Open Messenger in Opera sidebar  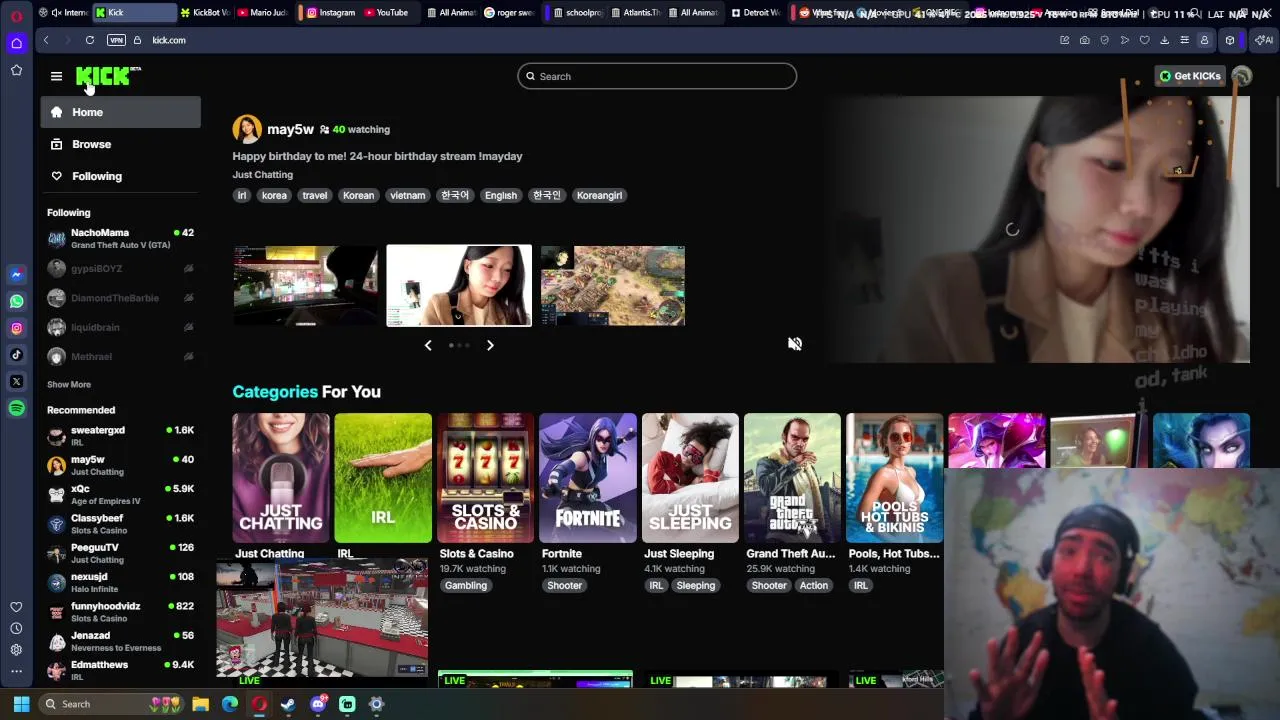(x=16, y=274)
